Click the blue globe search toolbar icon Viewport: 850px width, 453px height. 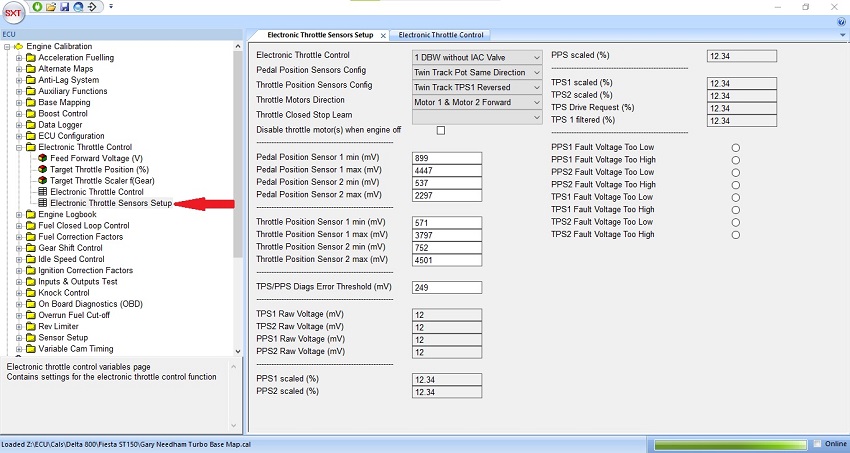click(78, 7)
